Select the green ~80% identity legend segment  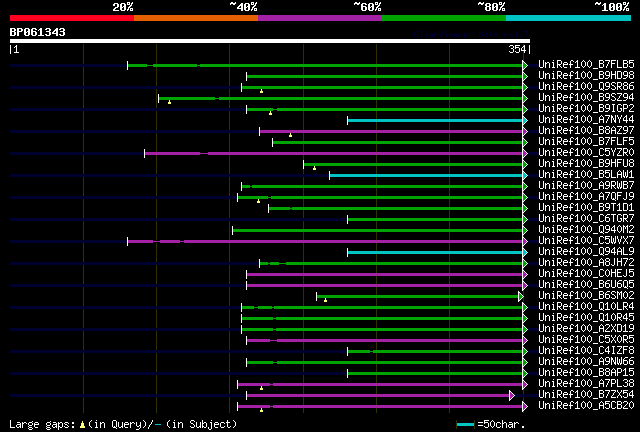pos(444,18)
